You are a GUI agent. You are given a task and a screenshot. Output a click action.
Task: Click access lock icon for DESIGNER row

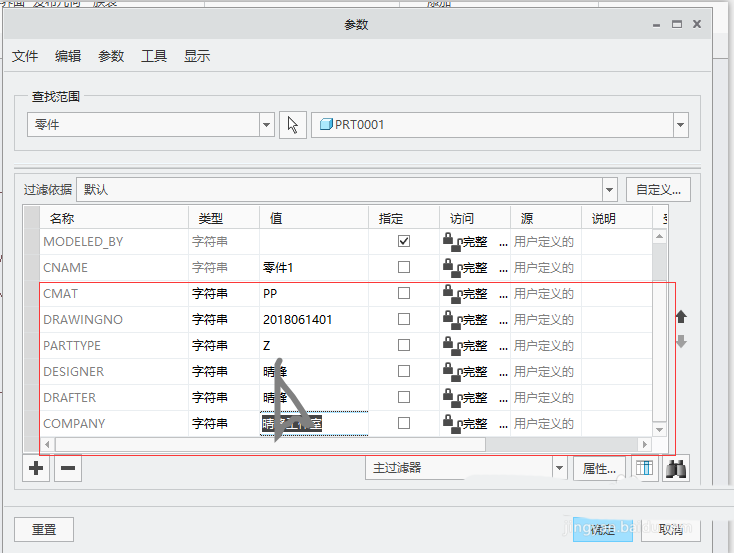(x=451, y=371)
